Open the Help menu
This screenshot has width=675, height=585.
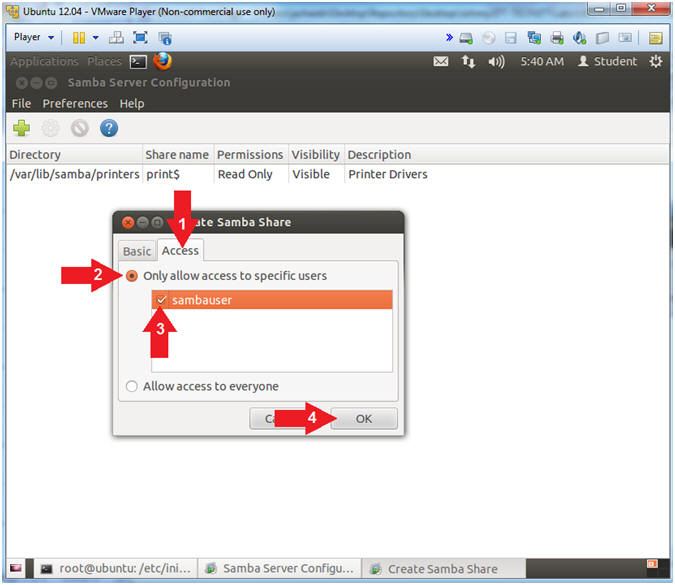pyautogui.click(x=132, y=104)
